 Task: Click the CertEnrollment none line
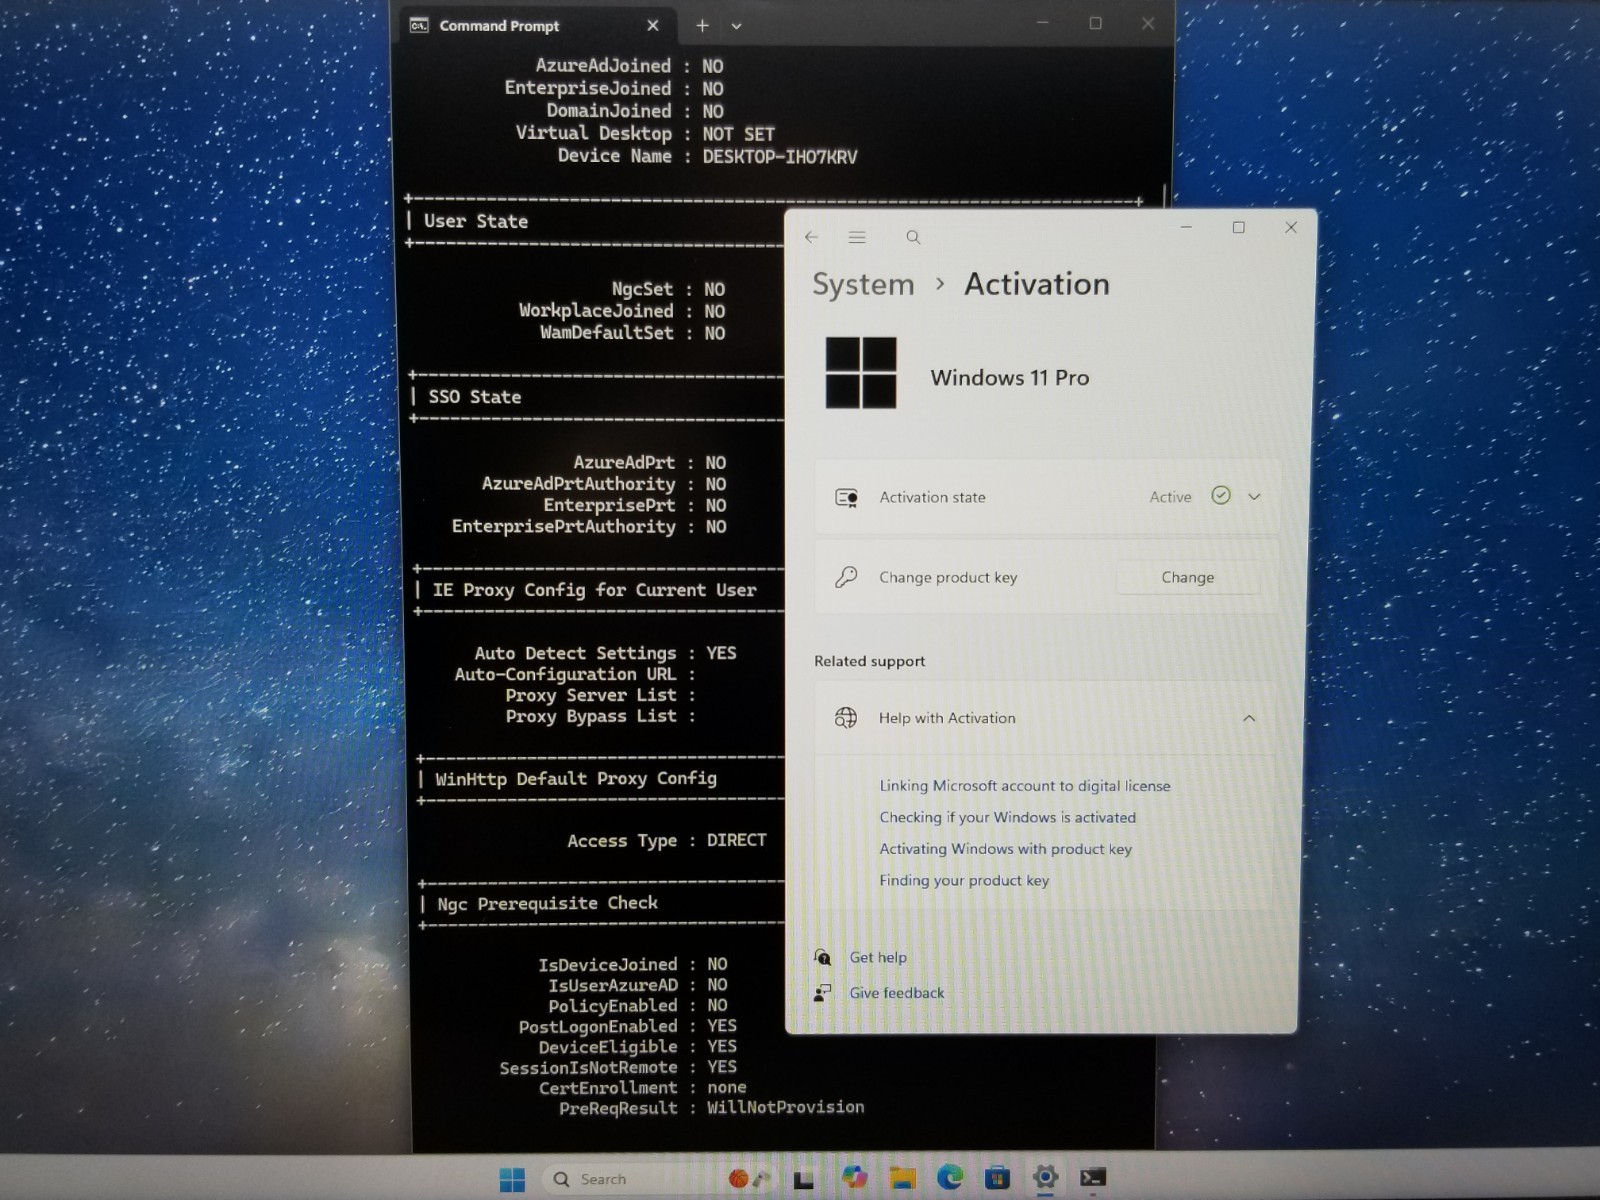(x=642, y=1087)
